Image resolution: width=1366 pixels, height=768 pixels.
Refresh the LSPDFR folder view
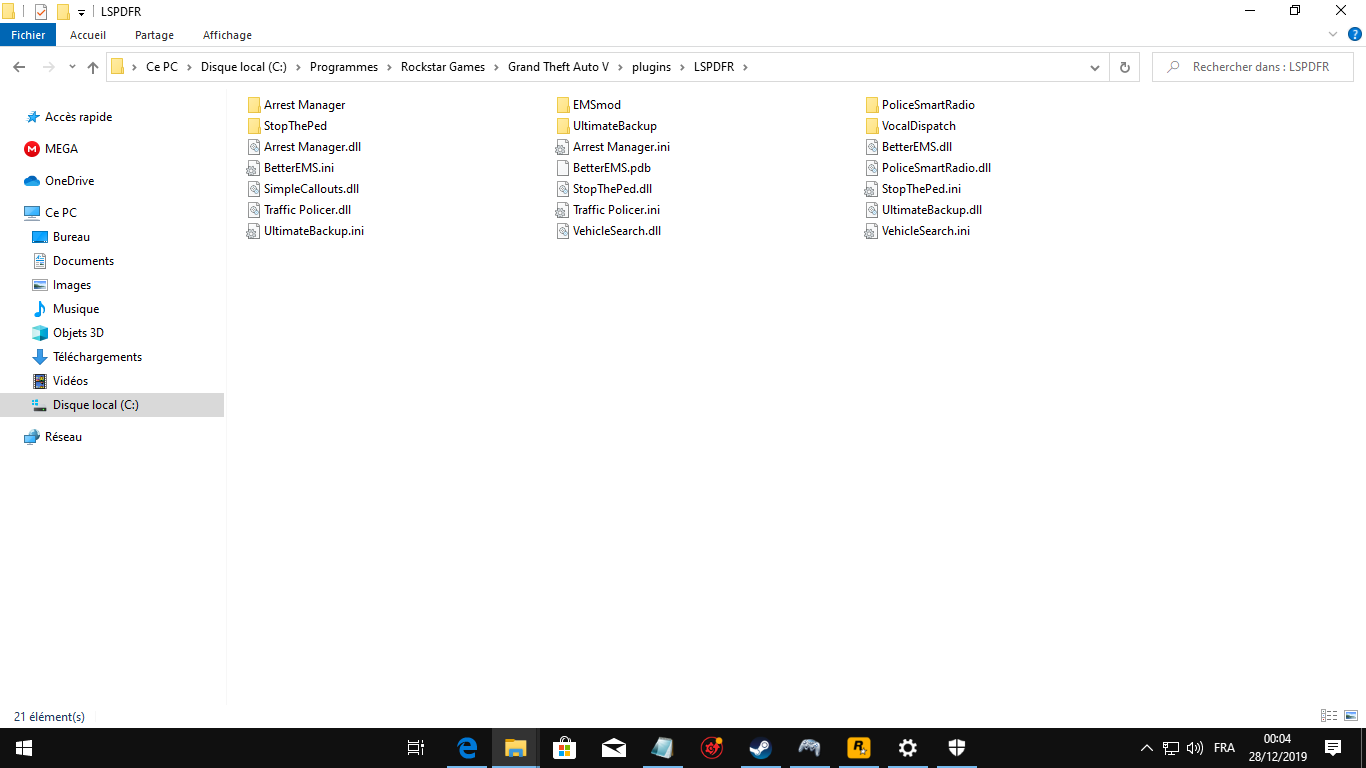coord(1125,67)
